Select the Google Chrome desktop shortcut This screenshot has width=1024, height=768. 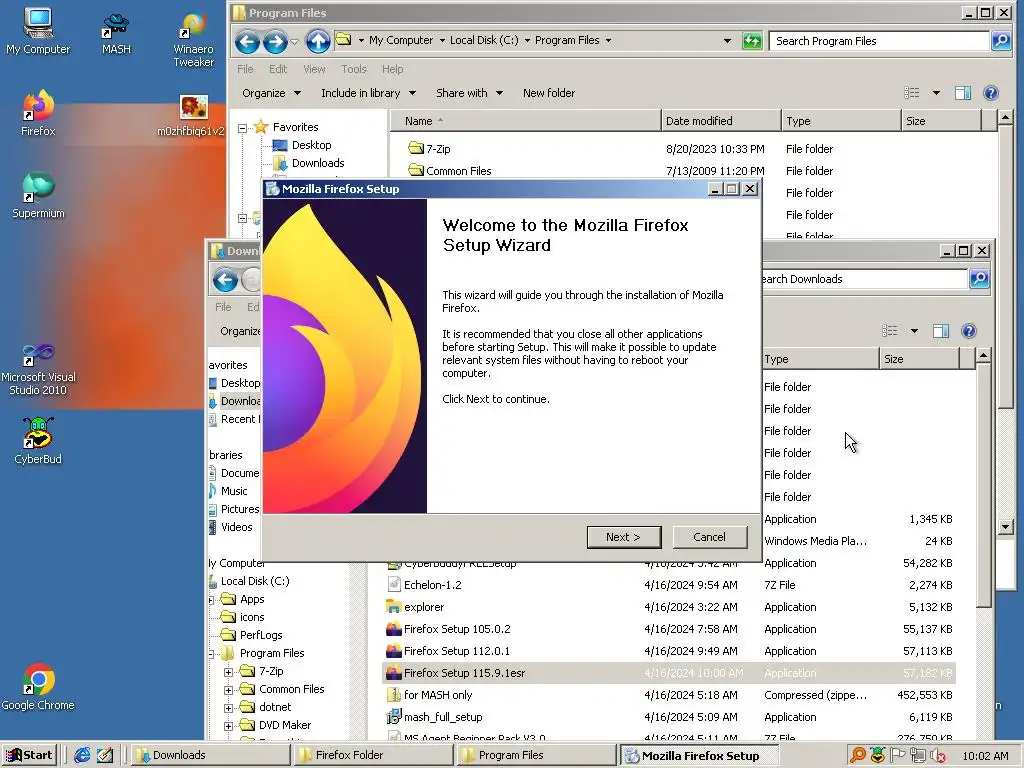(x=38, y=687)
